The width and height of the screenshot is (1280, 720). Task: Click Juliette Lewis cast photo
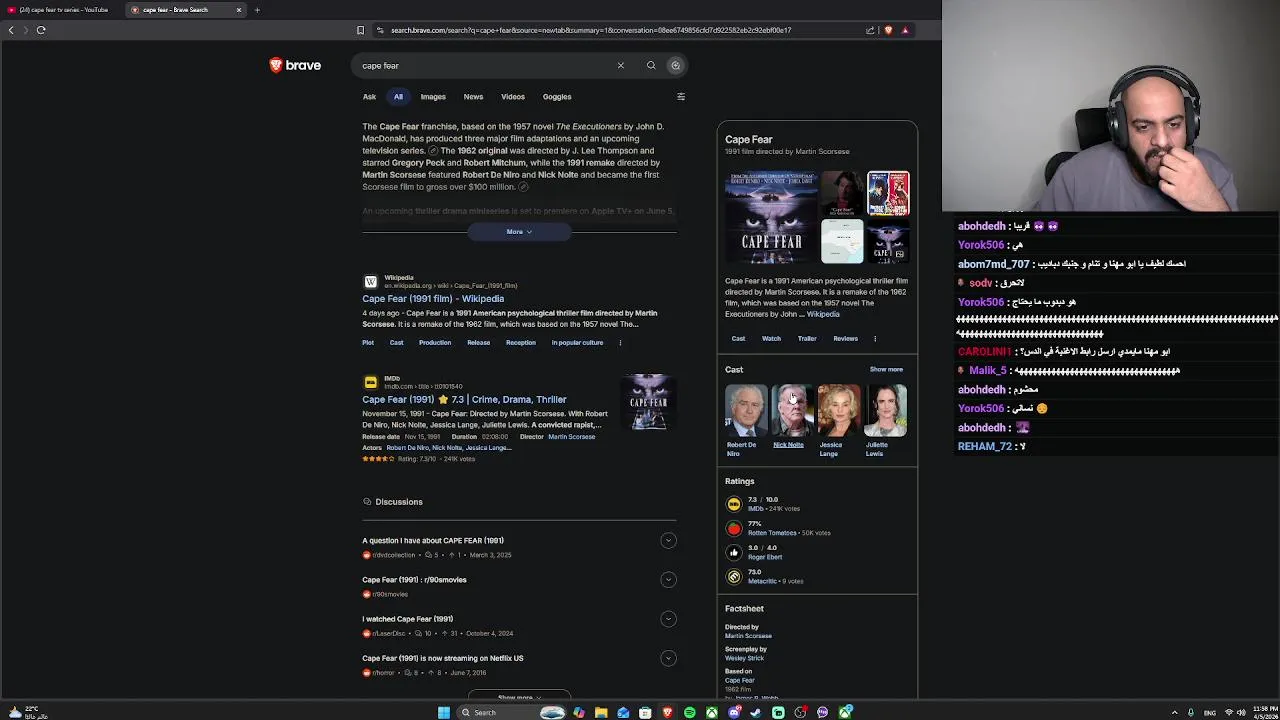(x=886, y=410)
